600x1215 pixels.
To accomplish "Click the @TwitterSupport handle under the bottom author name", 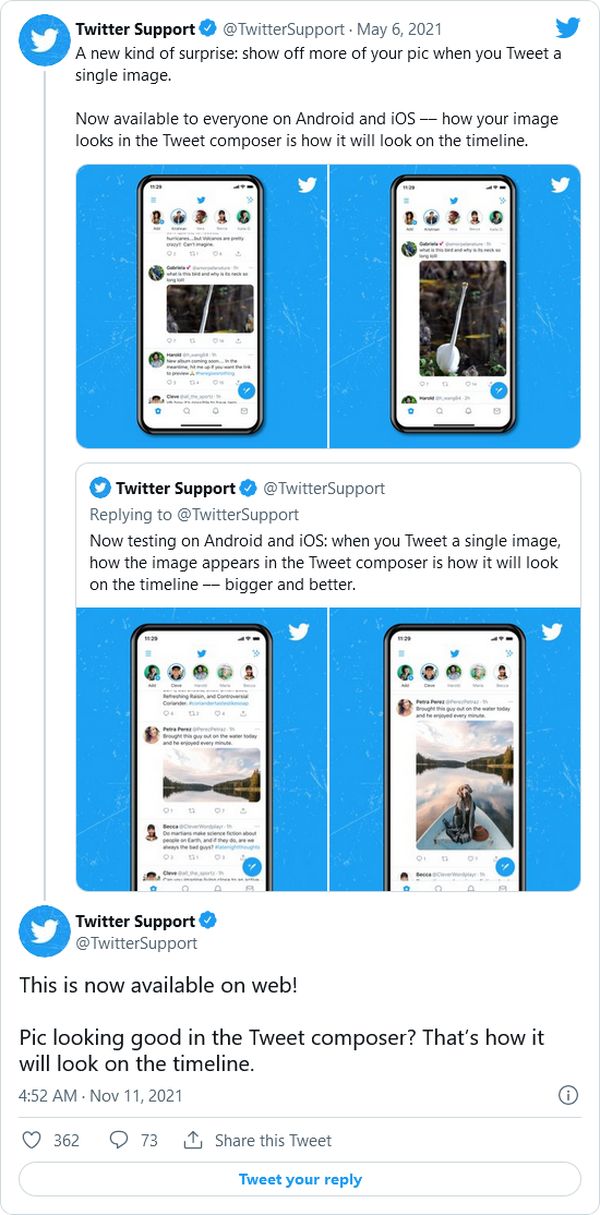I will pyautogui.click(x=137, y=943).
